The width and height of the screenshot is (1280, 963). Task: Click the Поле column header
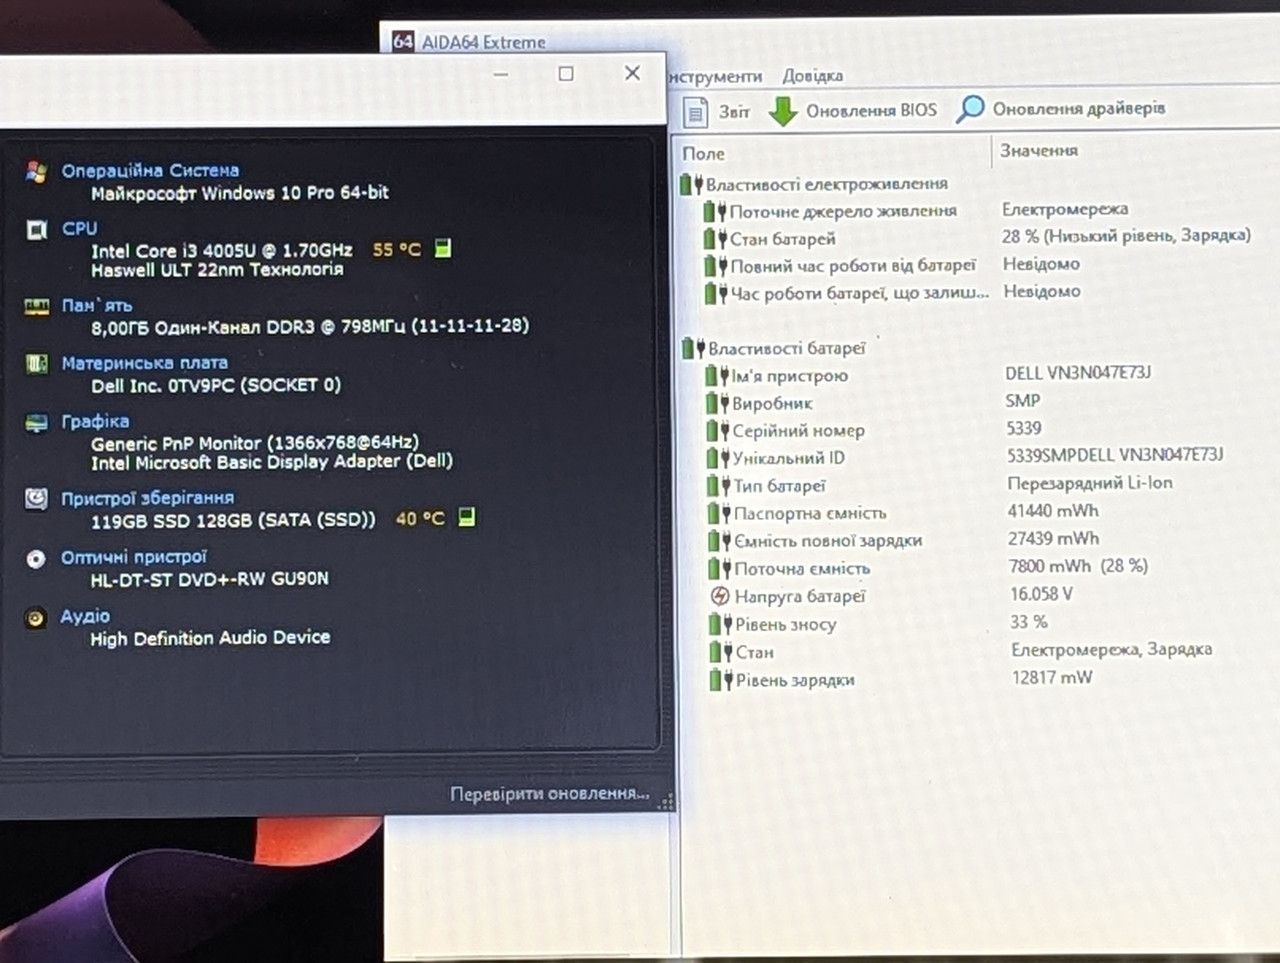tap(703, 154)
